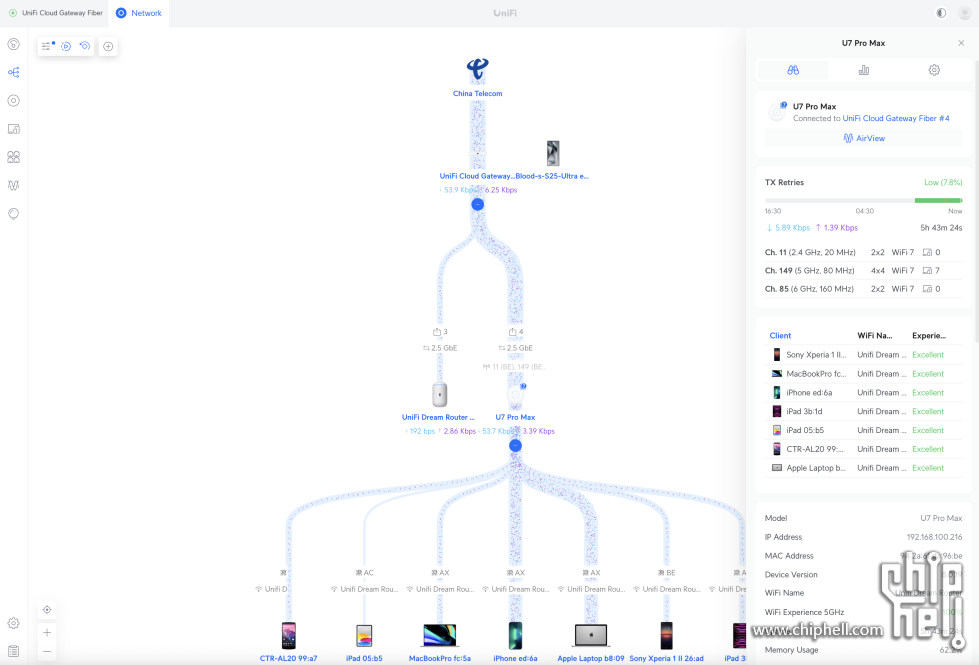Select the iPhone ed:6a client in topology
Image resolution: width=979 pixels, height=665 pixels.
coord(515,636)
